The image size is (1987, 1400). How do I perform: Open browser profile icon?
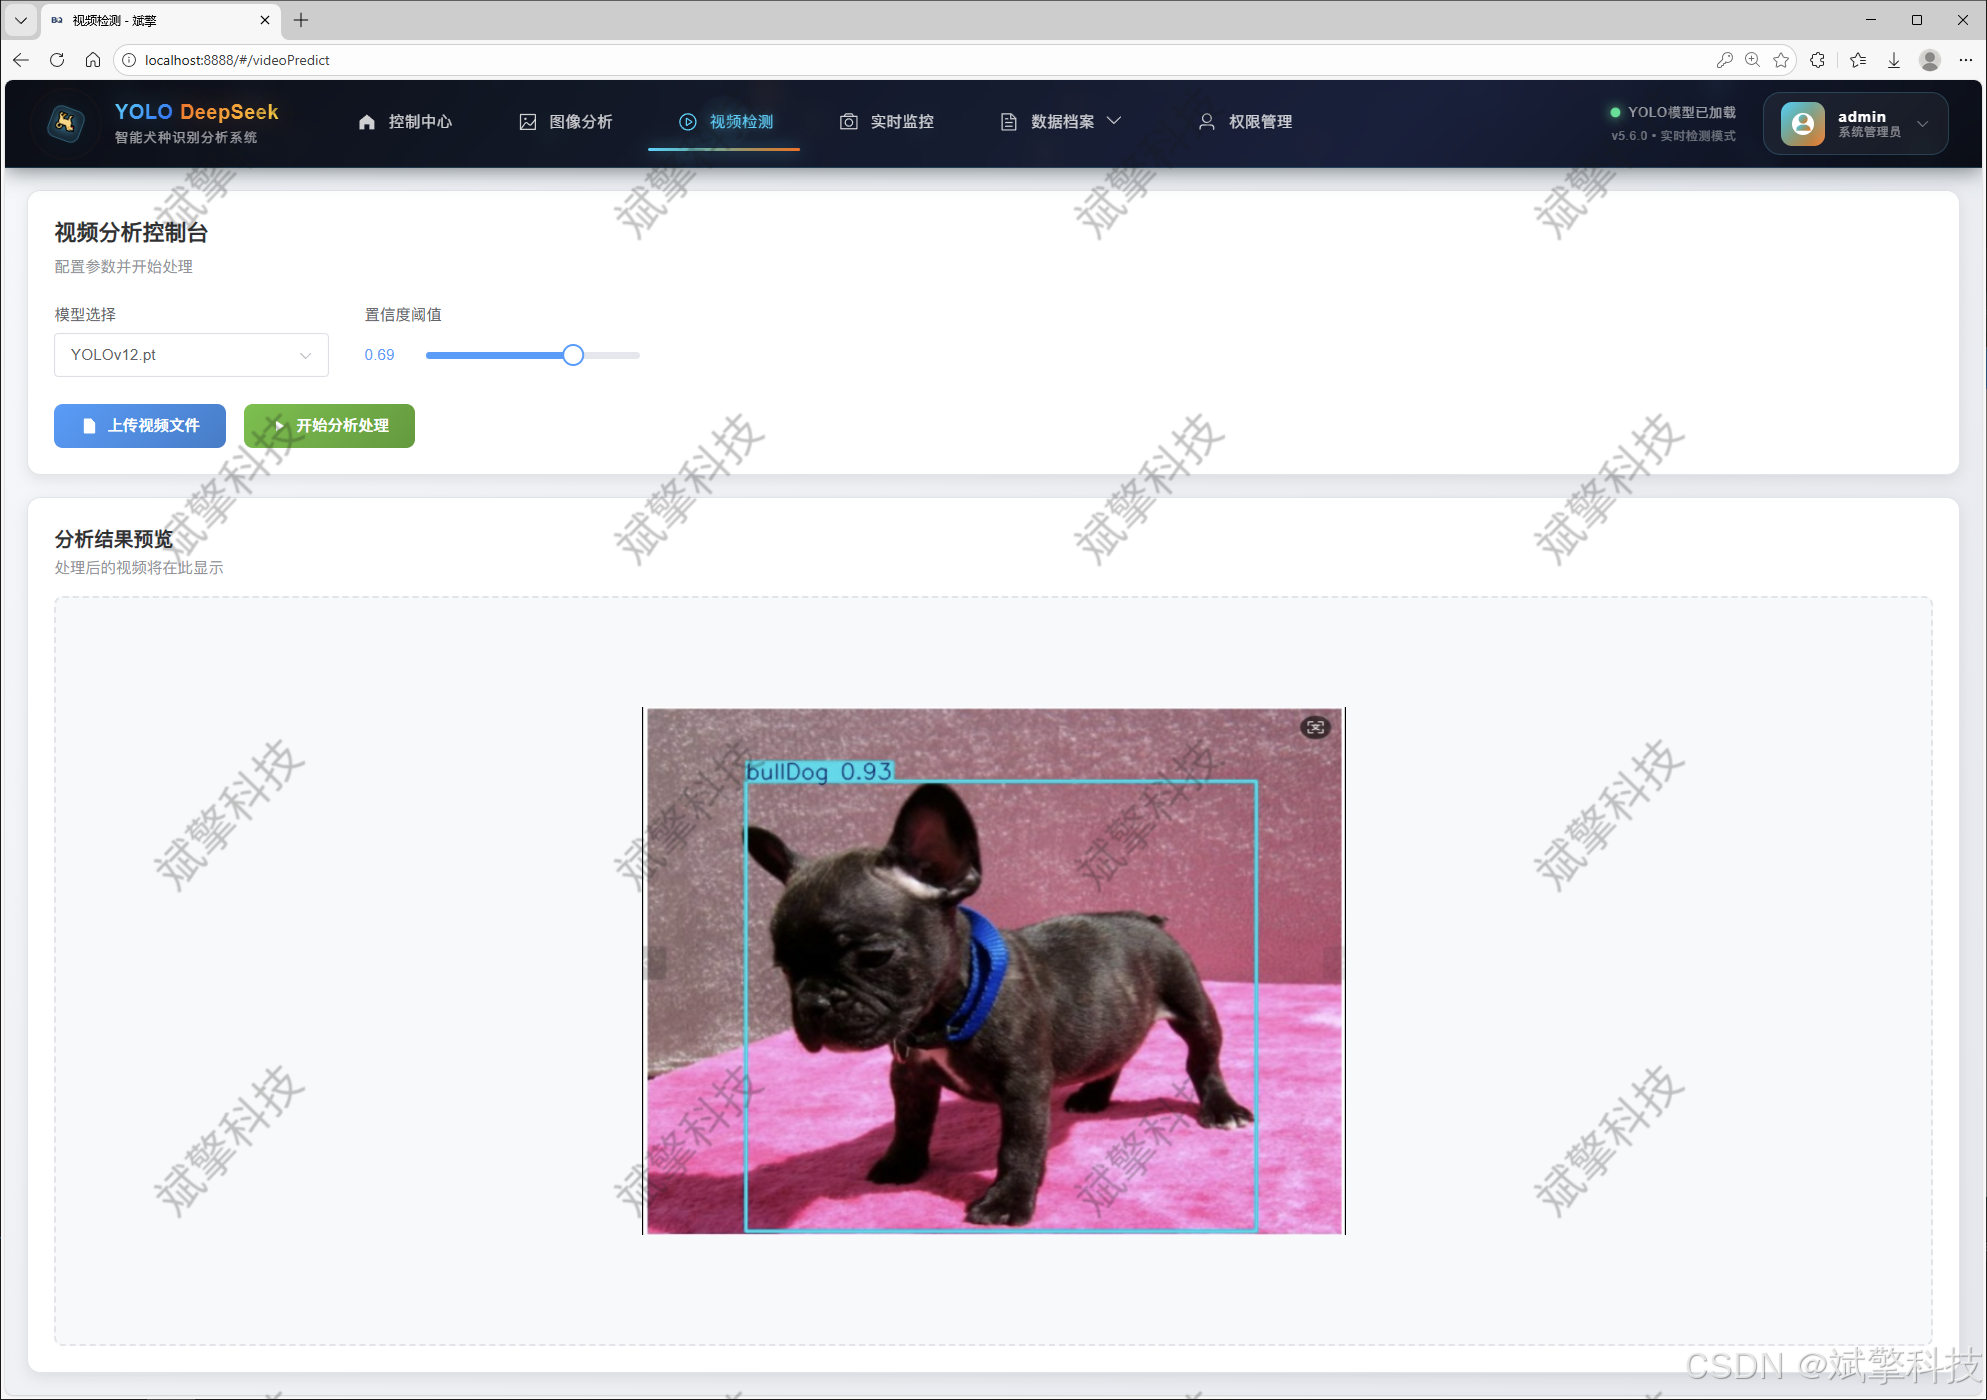[x=1930, y=60]
